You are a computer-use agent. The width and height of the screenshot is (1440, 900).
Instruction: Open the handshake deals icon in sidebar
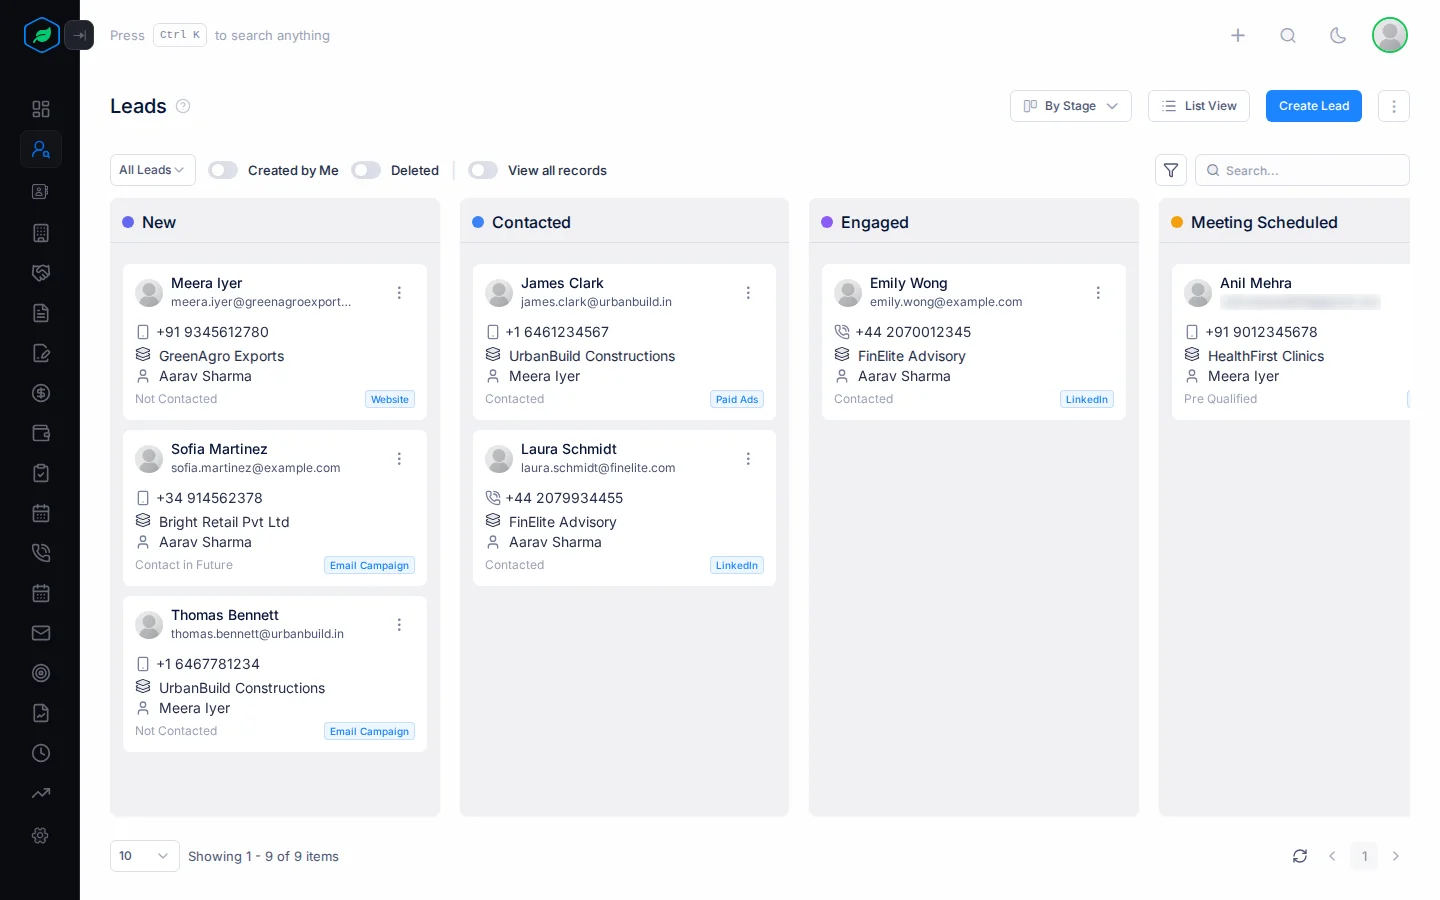click(41, 273)
